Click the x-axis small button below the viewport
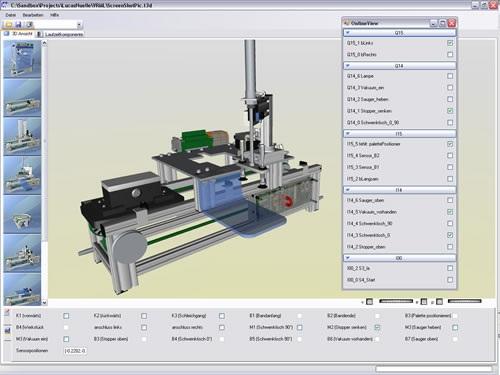500x375 pixels. point(369,302)
